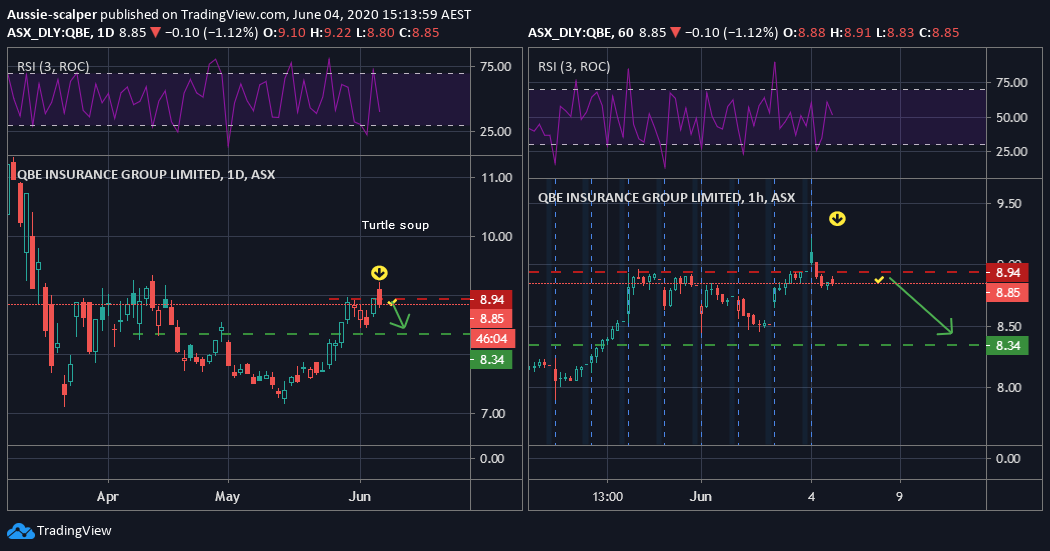Click the 13:00 label on hourly time axis
Screen dimensions: 1050x551
(x=607, y=497)
